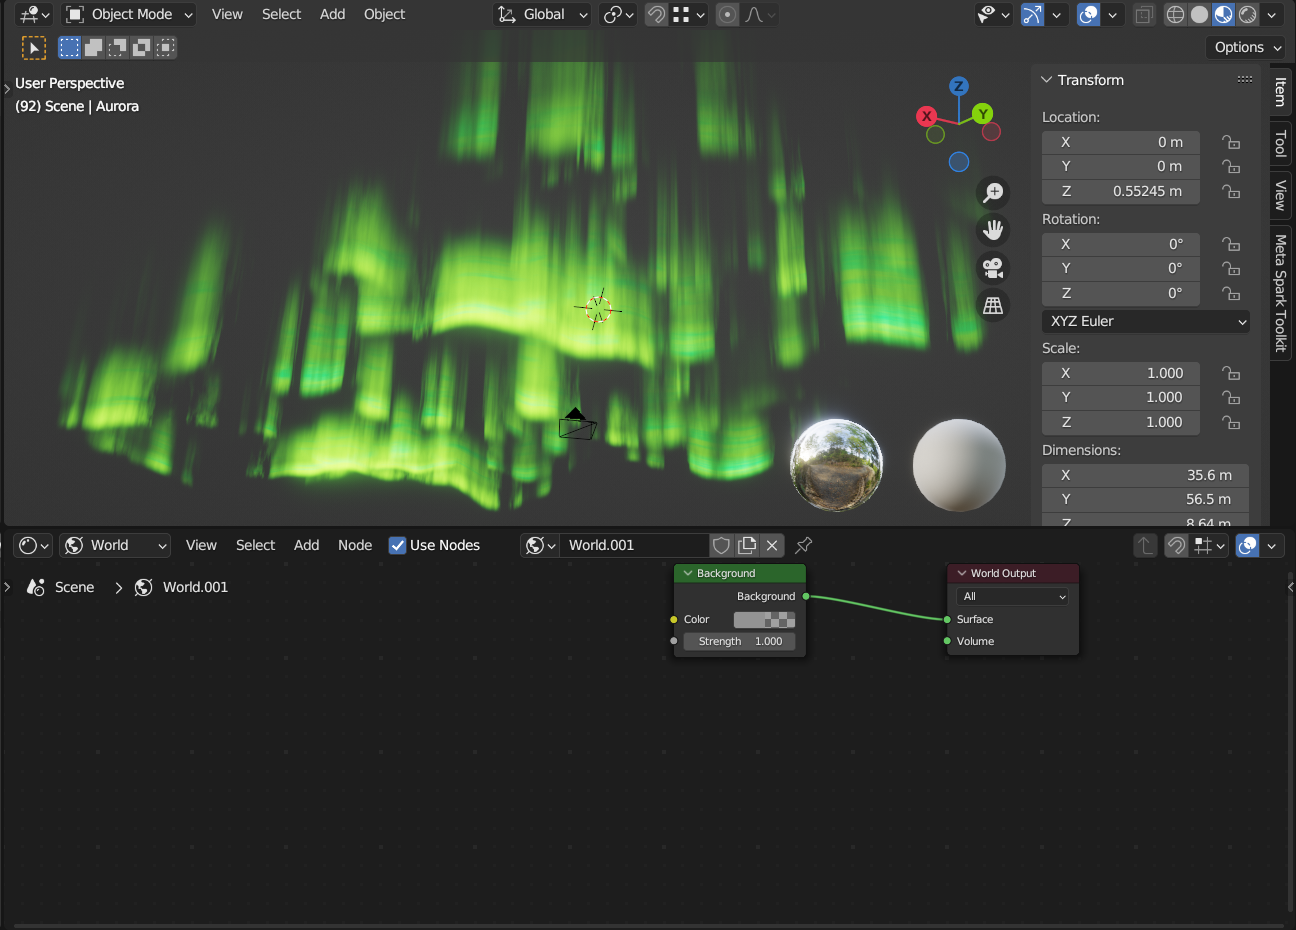
Task: Open the viewport Select menu
Action: point(281,14)
